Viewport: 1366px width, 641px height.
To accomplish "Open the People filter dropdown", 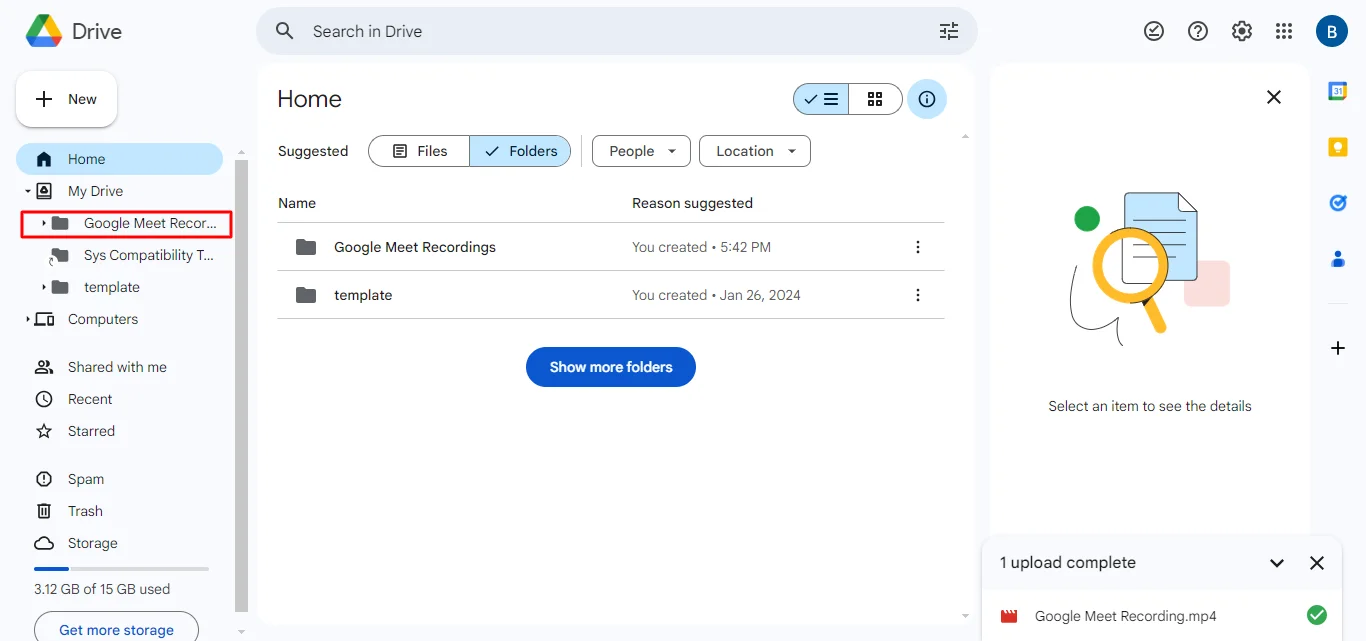I will pos(640,150).
